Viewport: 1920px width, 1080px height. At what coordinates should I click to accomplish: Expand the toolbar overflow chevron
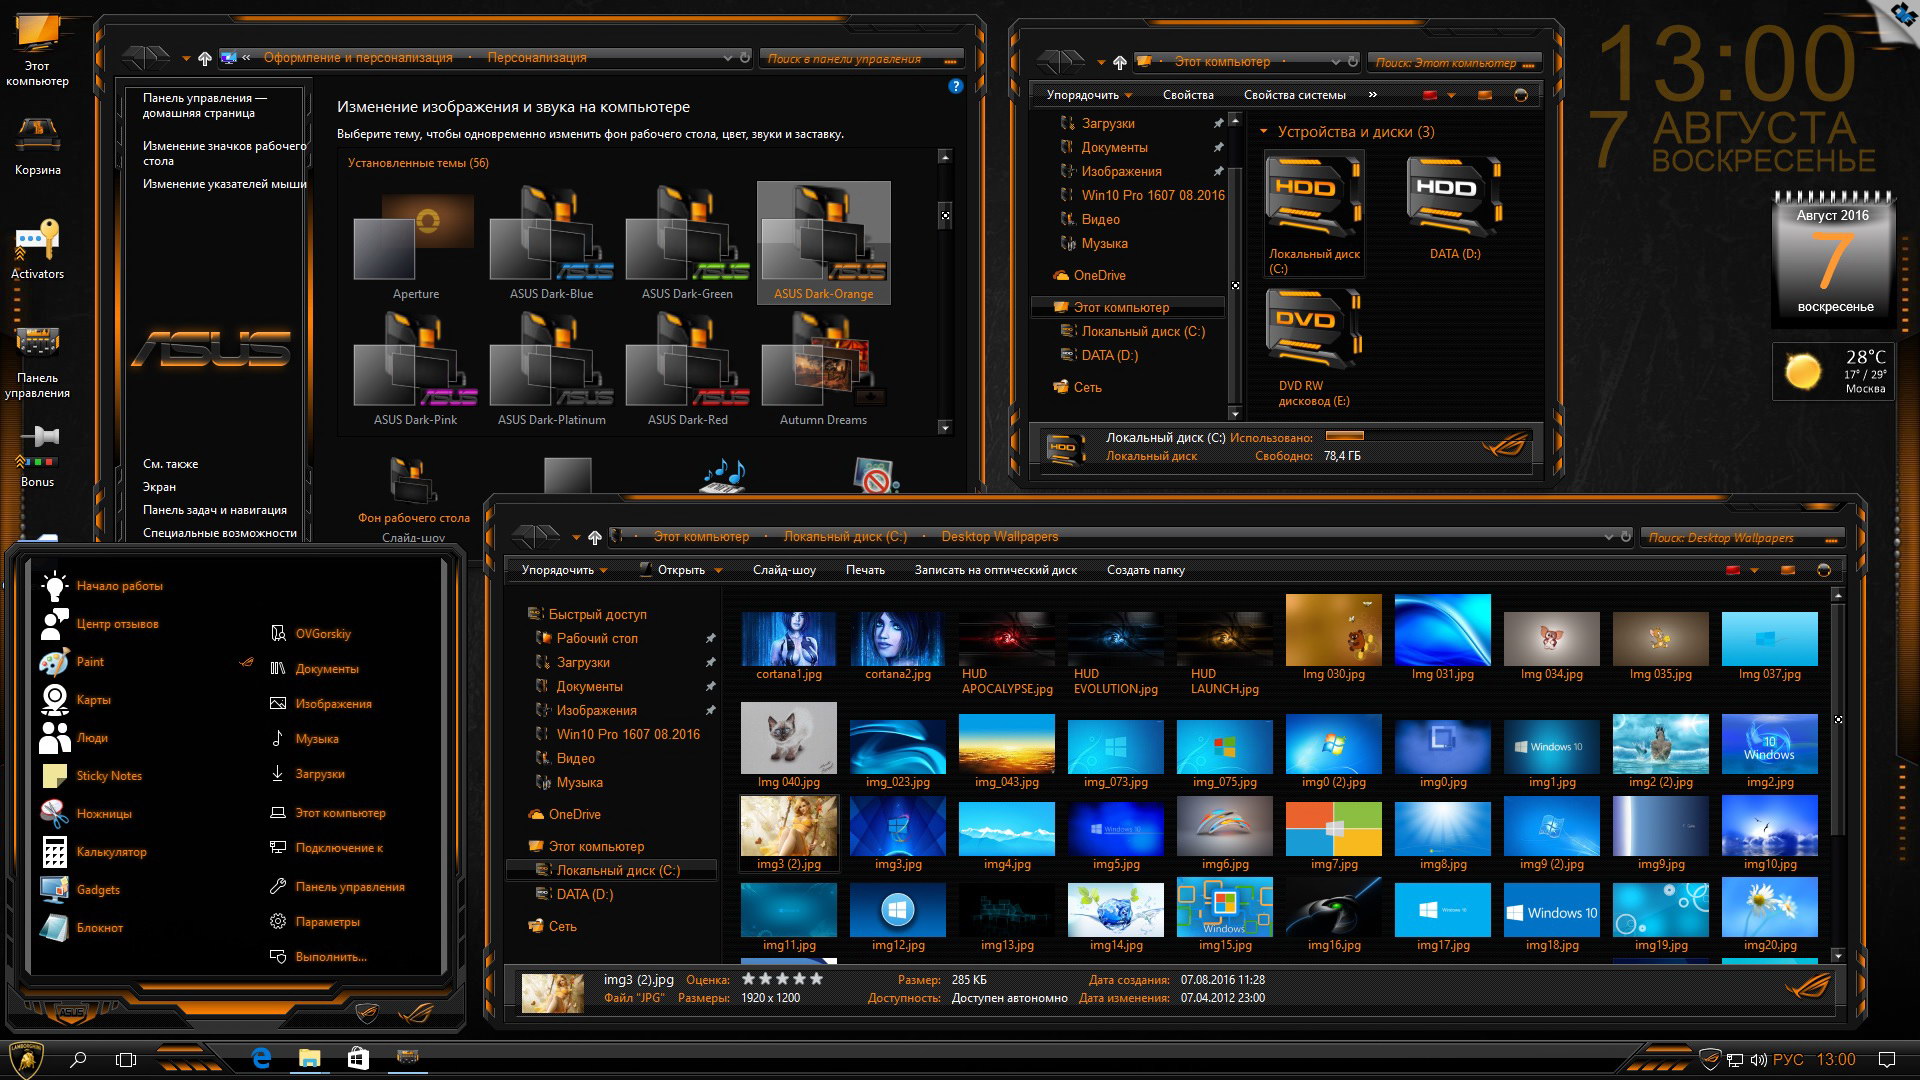click(x=1373, y=95)
